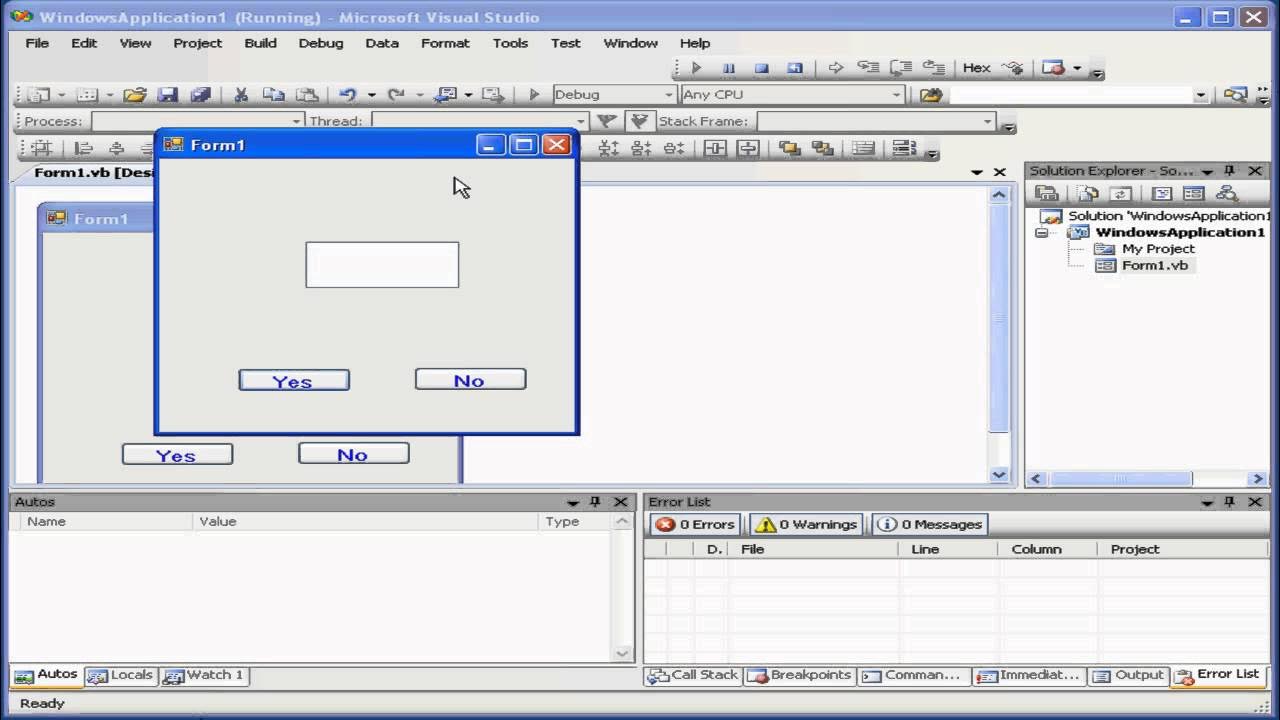1280x720 pixels.
Task: Click No button in the designer form
Action: pyautogui.click(x=353, y=454)
